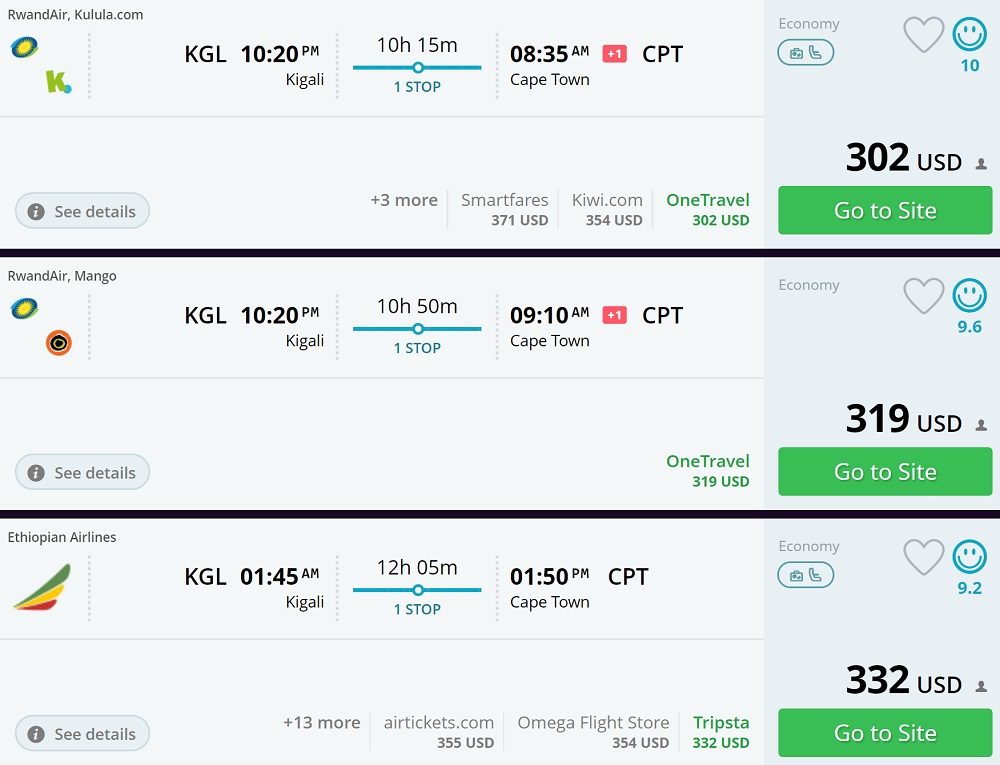Viewport: 1000px width, 765px height.
Task: Expand See details for Ethiopian Airlines flight
Action: (x=82, y=733)
